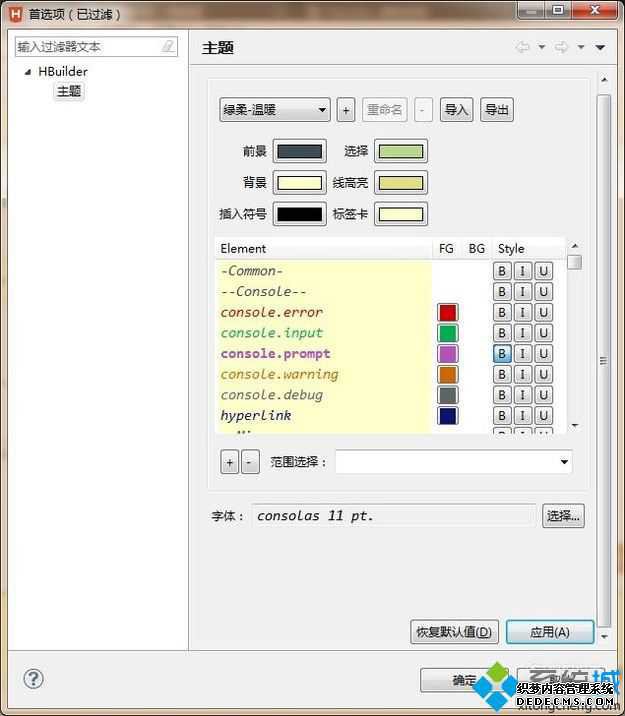This screenshot has width=625, height=716.
Task: Toggle bold for hyperlink row
Action: click(x=502, y=415)
